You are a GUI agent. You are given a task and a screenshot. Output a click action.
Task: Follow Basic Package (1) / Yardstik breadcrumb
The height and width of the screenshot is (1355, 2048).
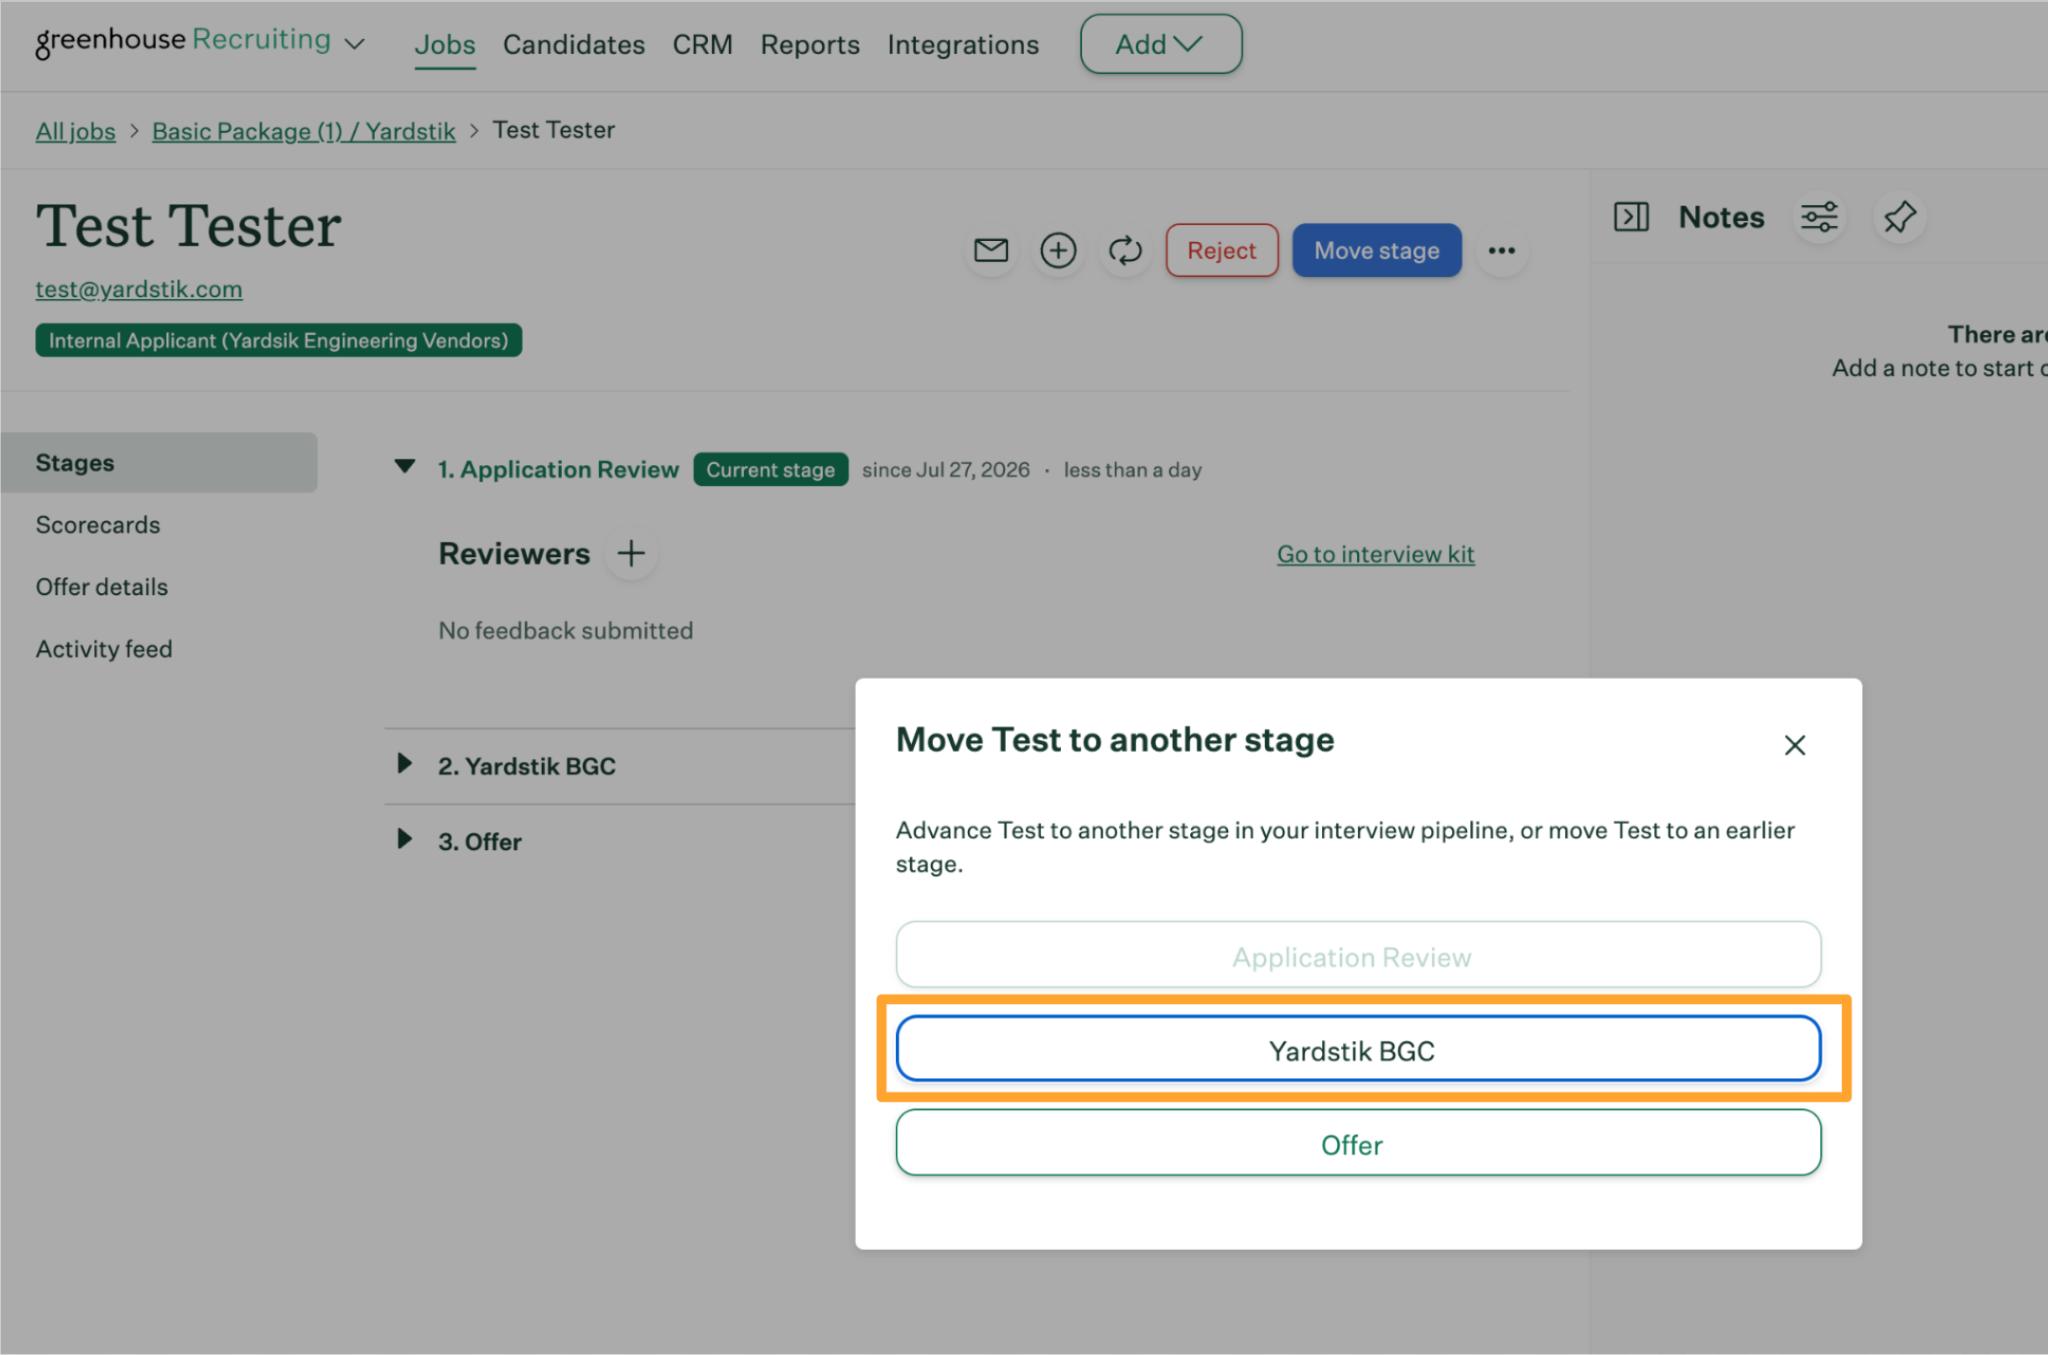pos(303,131)
